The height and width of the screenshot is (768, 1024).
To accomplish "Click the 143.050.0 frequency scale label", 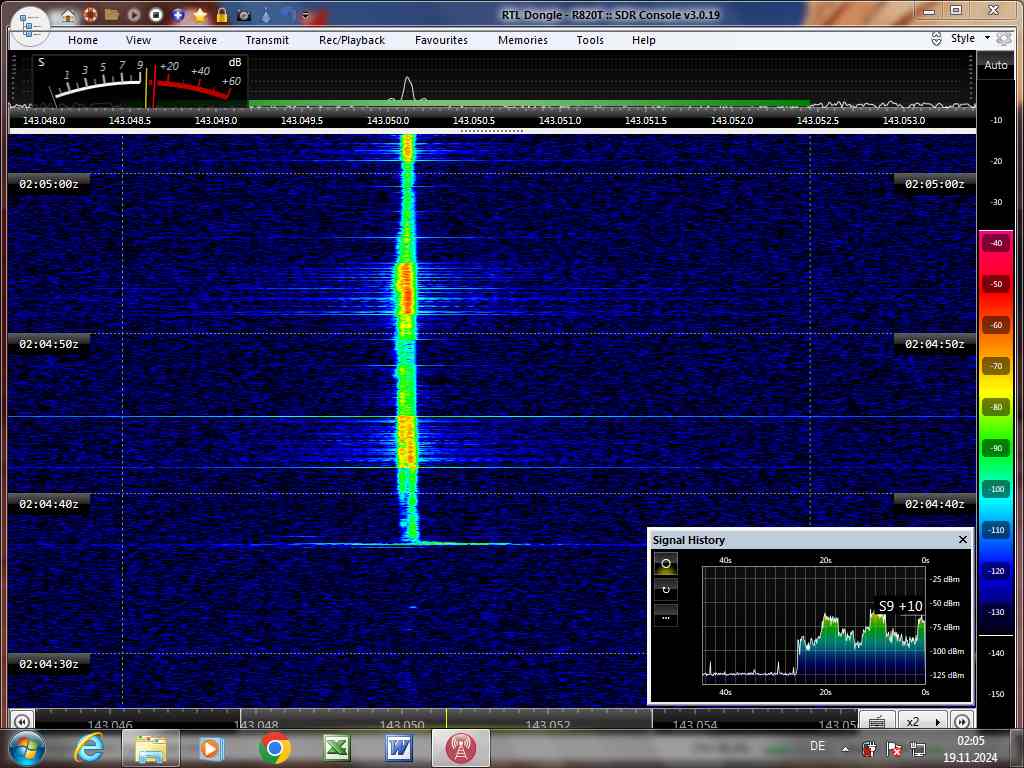I will [x=388, y=120].
